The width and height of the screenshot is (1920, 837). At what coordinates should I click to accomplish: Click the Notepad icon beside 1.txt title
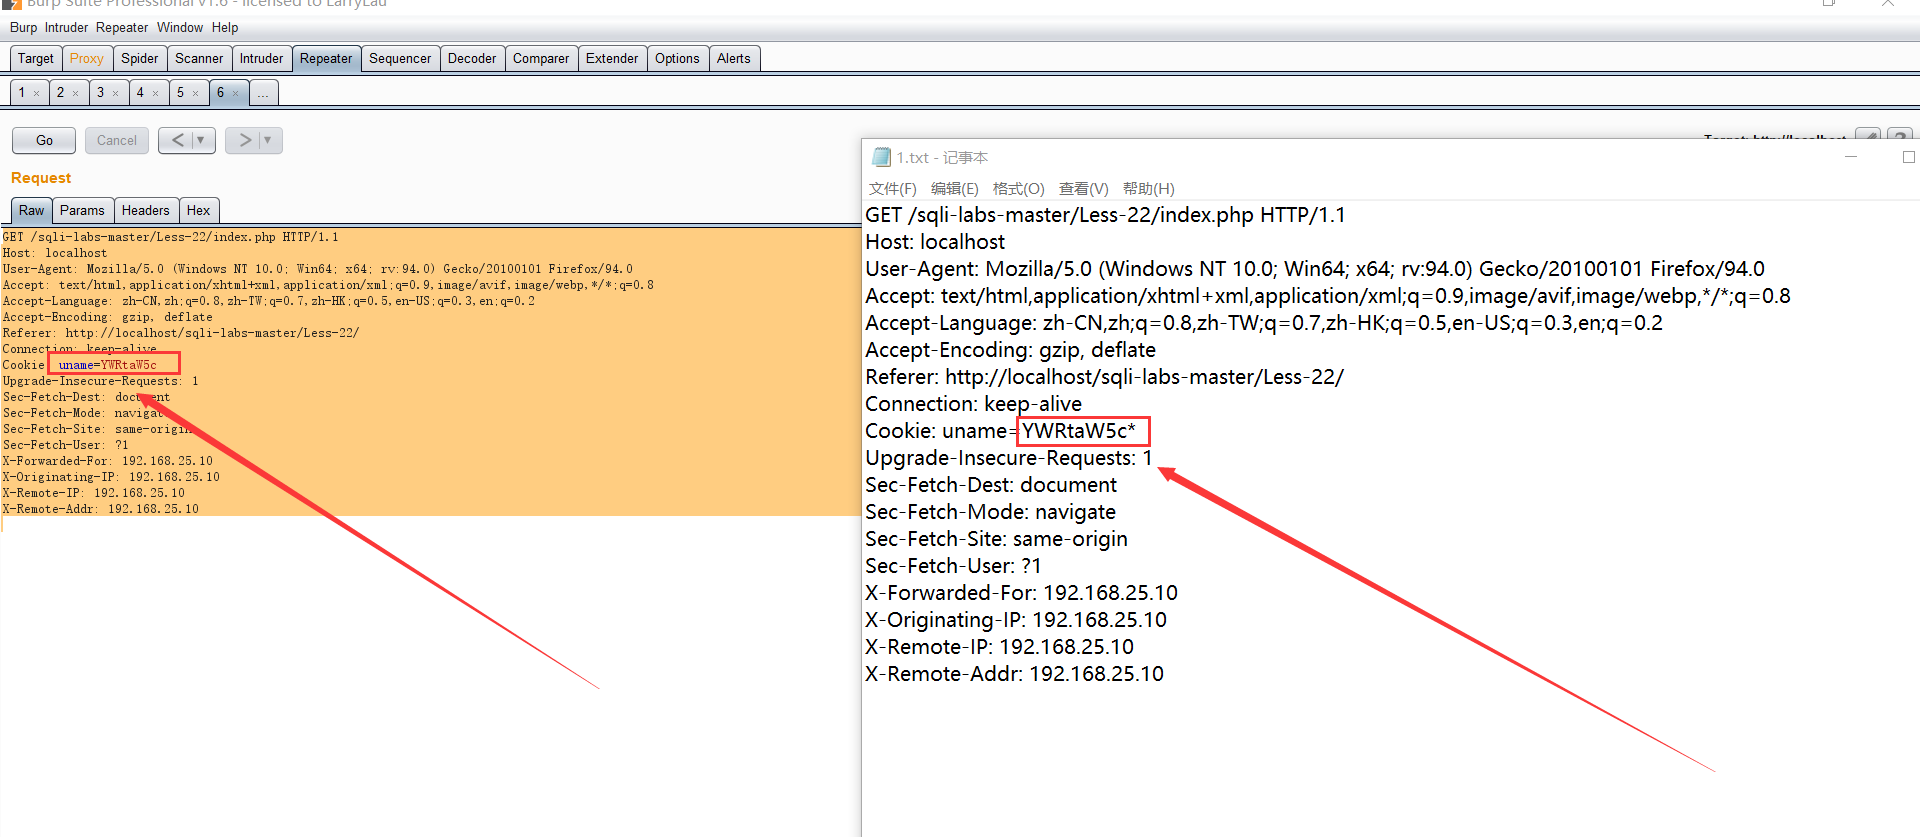pos(881,157)
